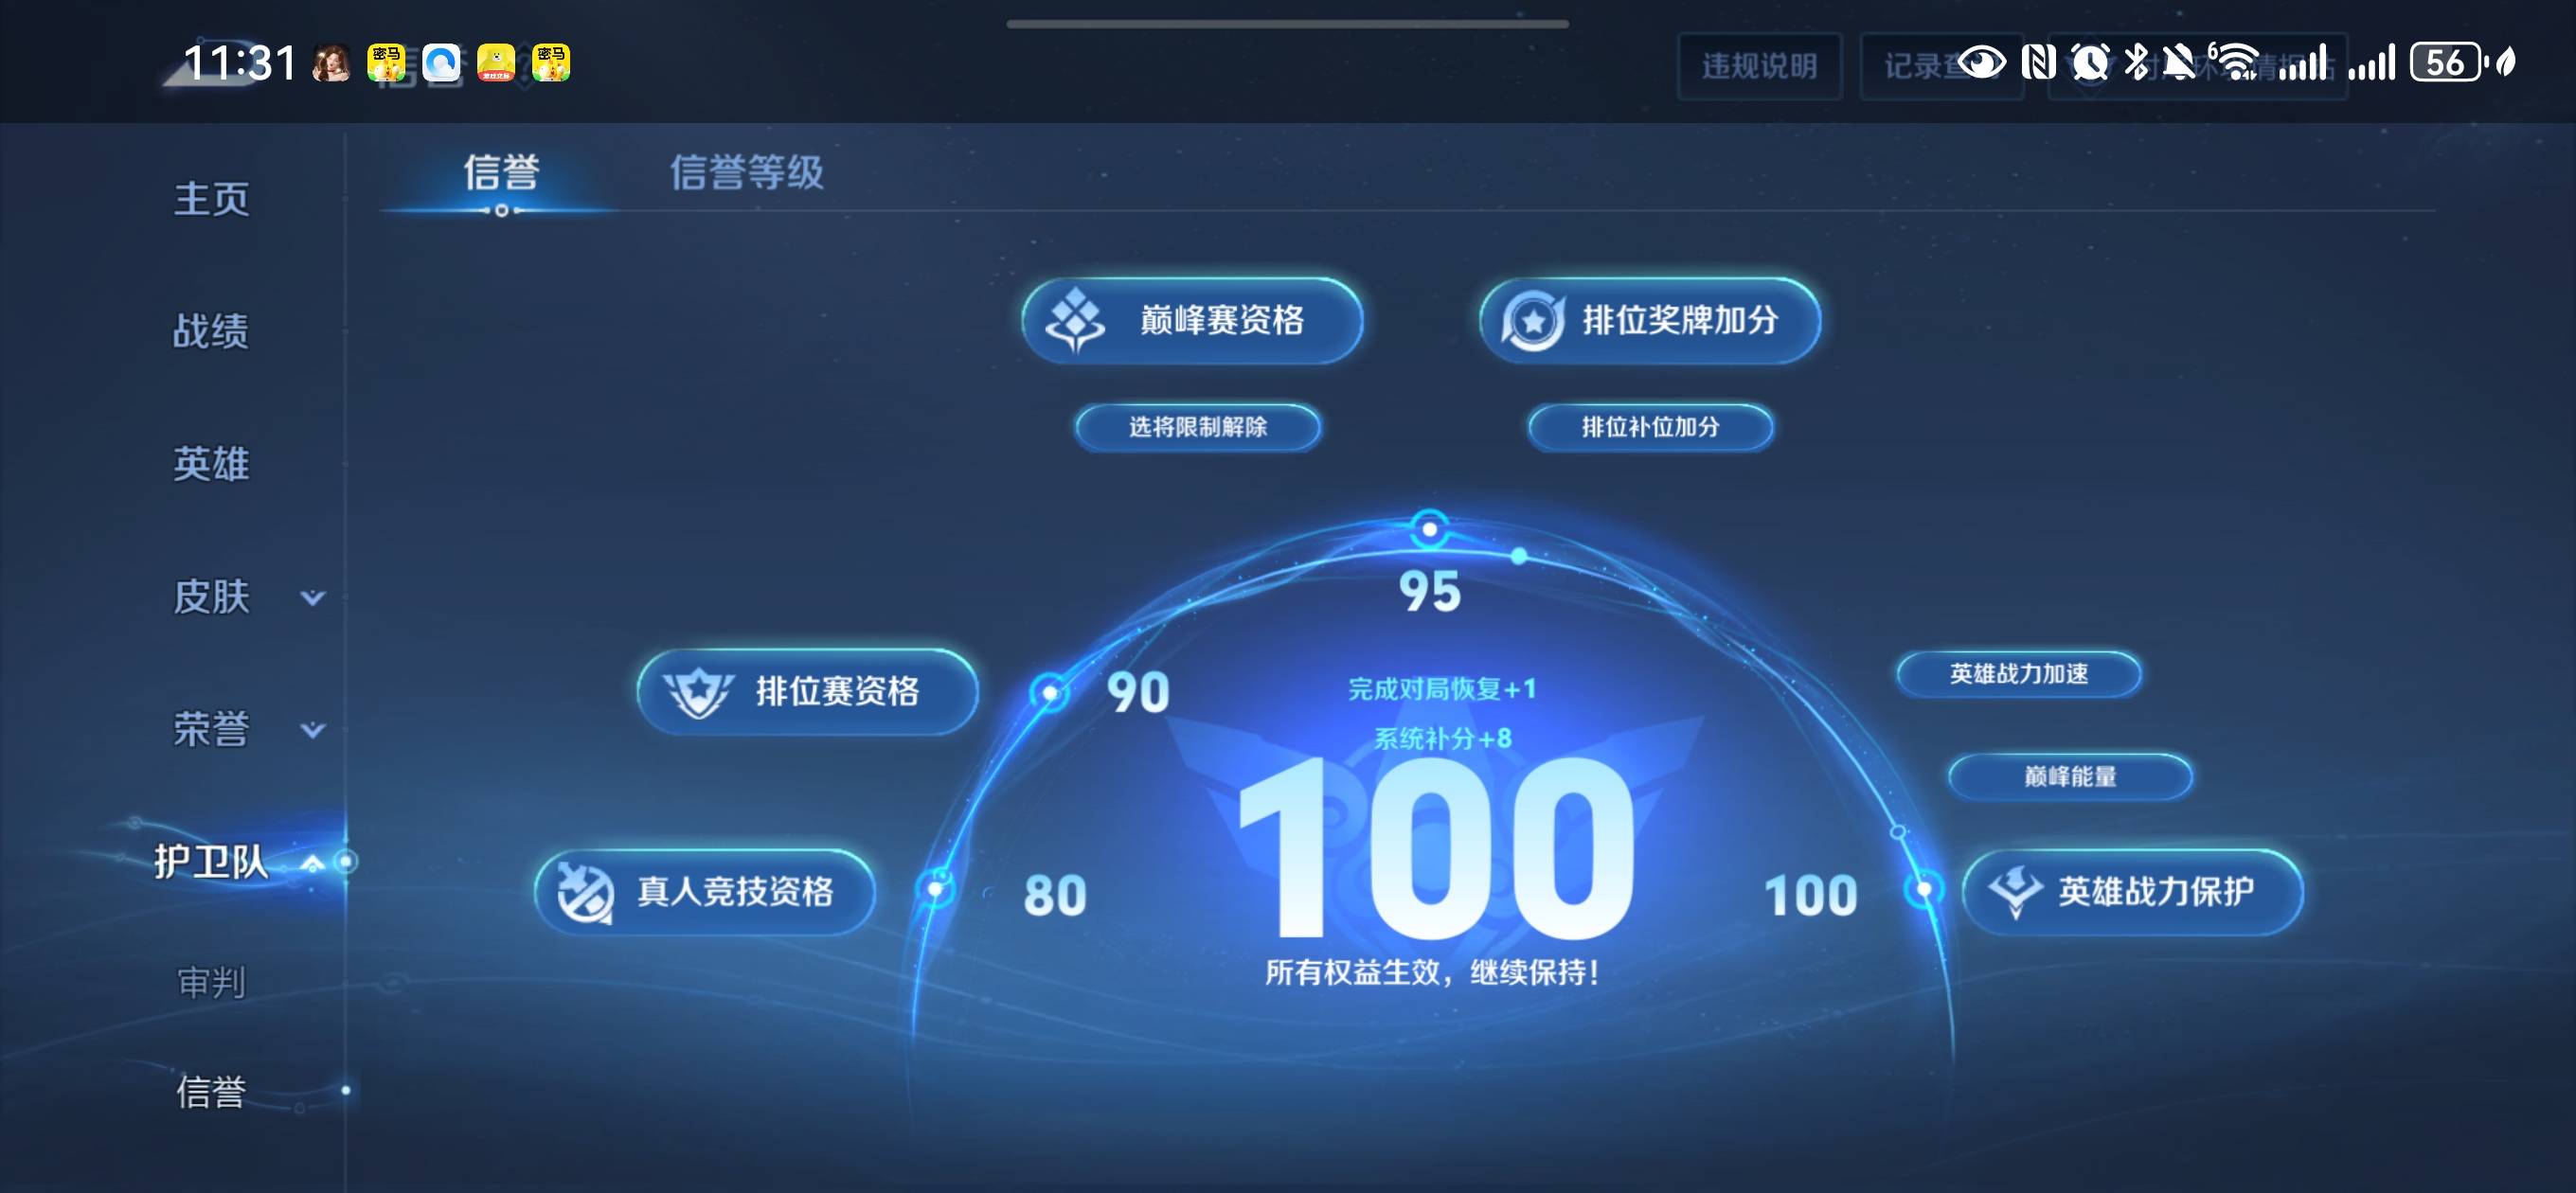This screenshot has height=1193, width=2576.
Task: Open 战绩 in the sidebar
Action: click(x=210, y=331)
